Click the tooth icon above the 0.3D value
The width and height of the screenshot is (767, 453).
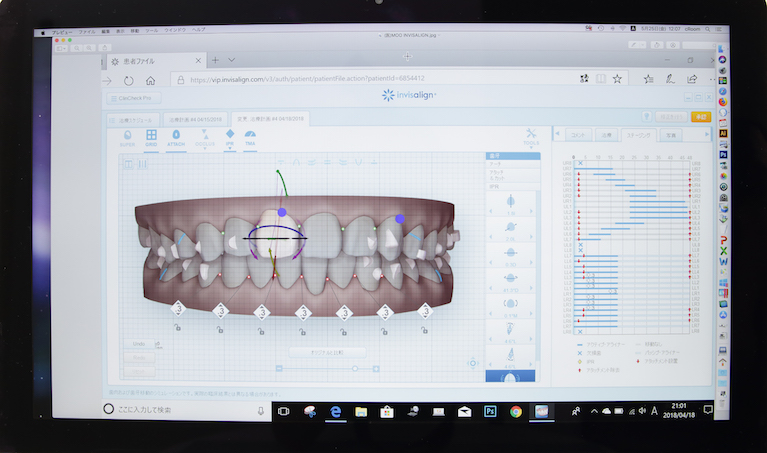coord(511,252)
